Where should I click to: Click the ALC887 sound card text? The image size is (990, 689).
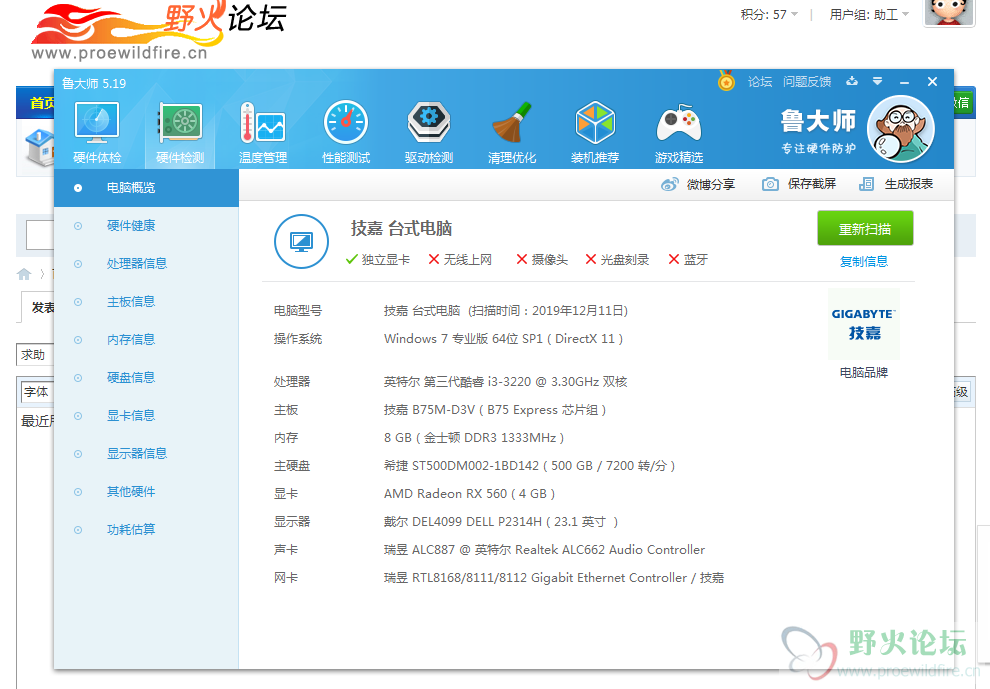544,549
